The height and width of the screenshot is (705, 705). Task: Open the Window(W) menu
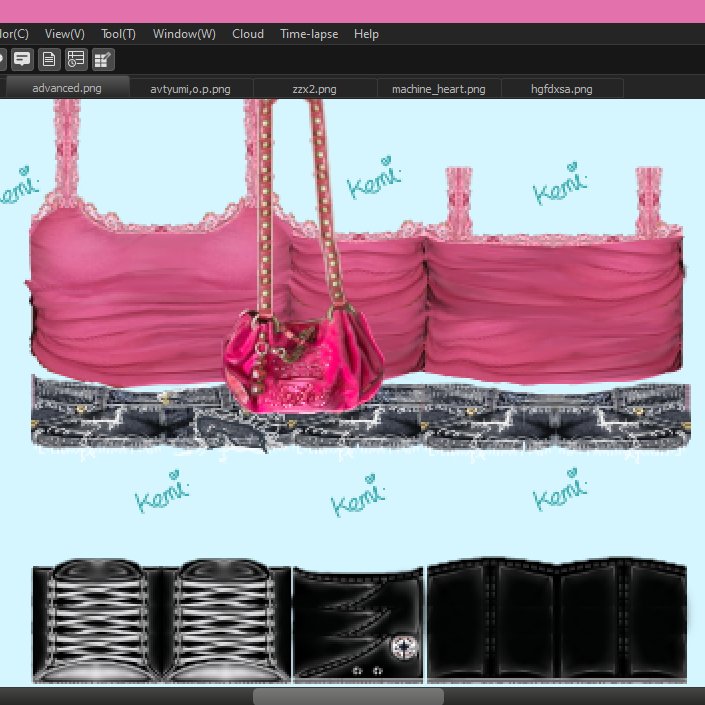tap(184, 34)
